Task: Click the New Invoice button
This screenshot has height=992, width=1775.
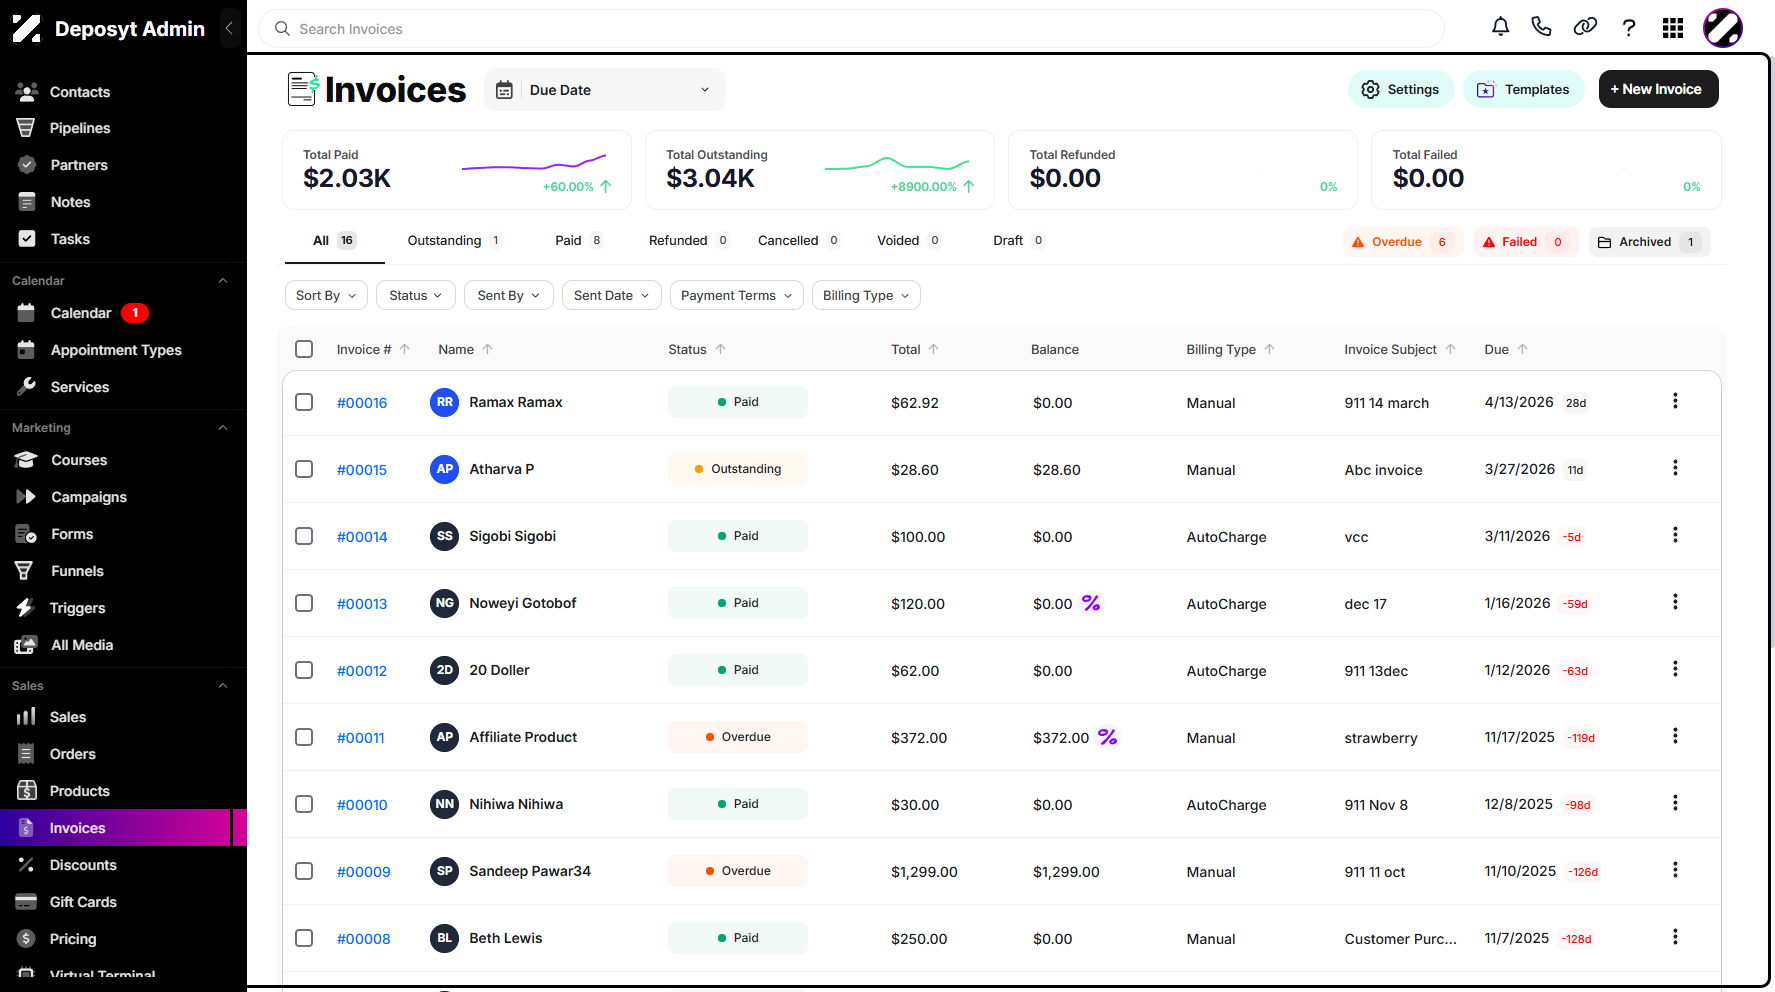Action: point(1658,89)
